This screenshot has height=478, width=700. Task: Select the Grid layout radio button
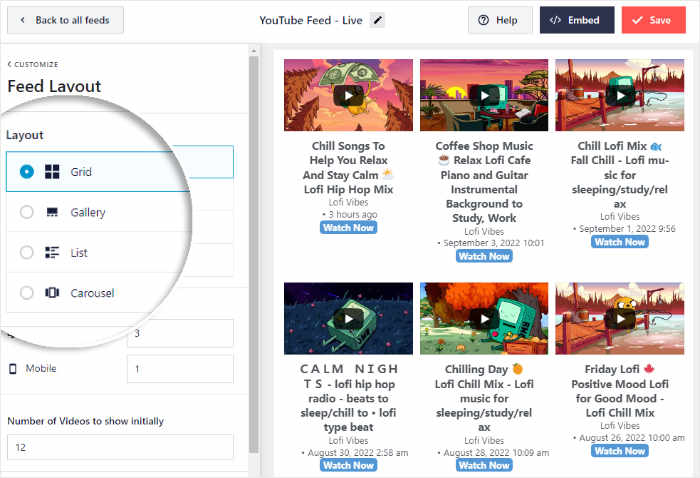click(x=27, y=172)
